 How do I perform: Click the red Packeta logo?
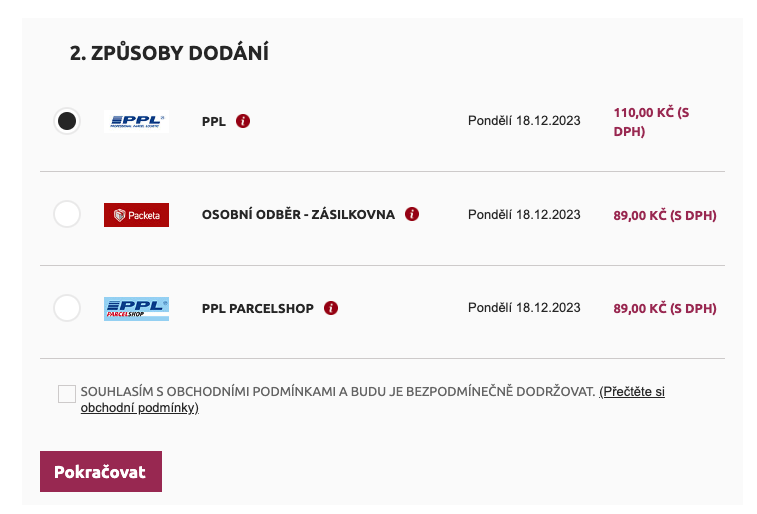click(x=136, y=215)
